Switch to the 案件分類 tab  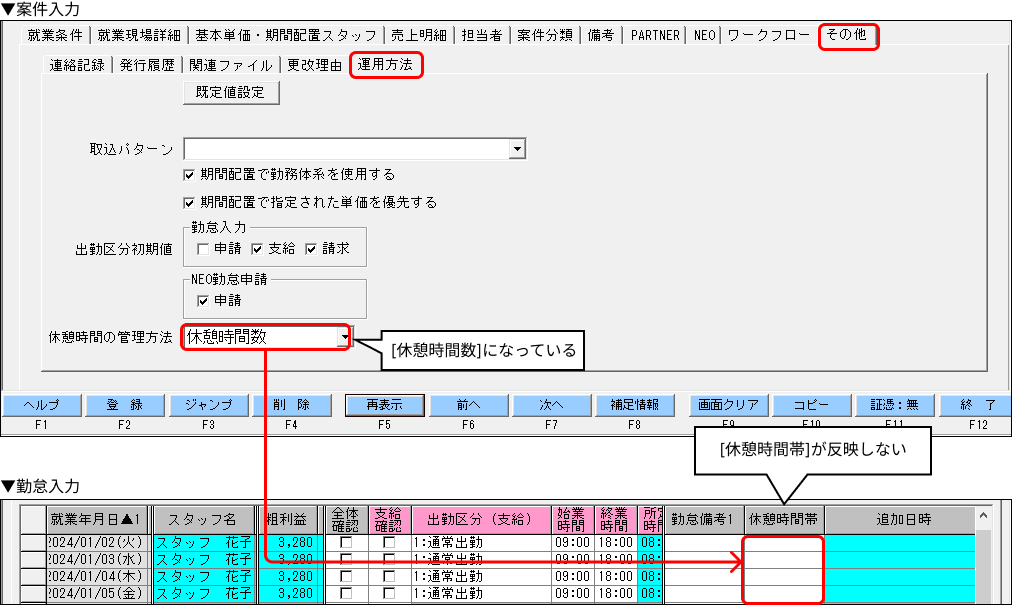coord(545,35)
